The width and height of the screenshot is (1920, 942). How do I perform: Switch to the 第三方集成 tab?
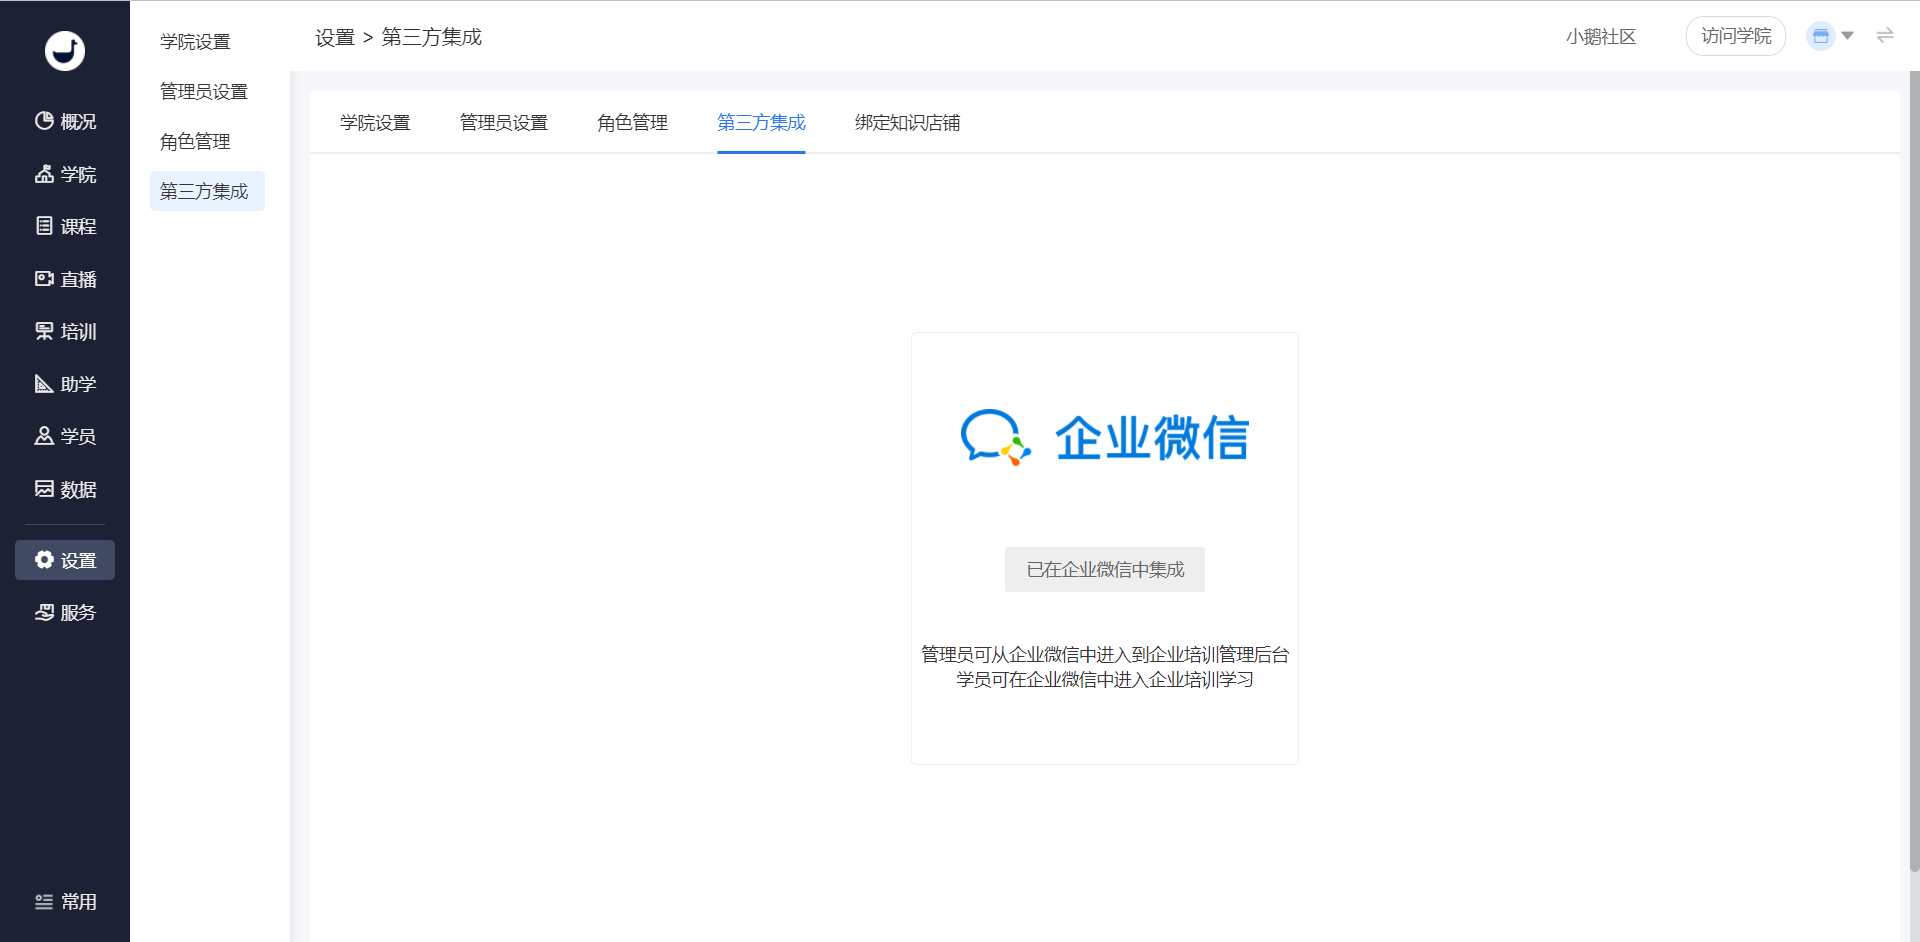pos(761,122)
